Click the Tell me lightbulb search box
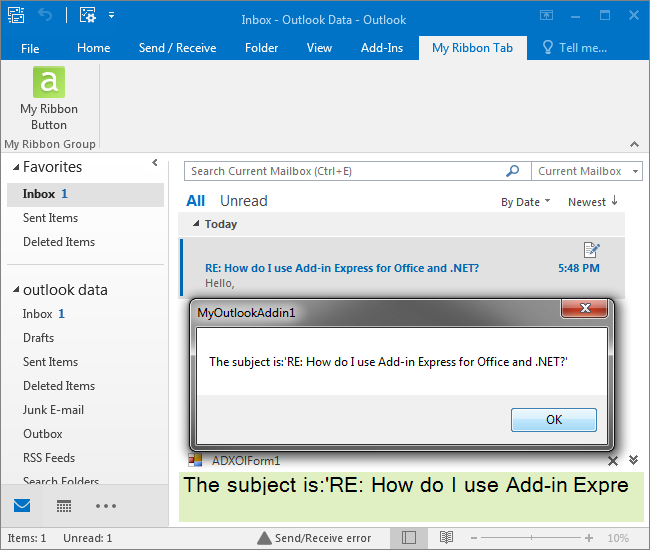The width and height of the screenshot is (650, 550). click(x=575, y=48)
